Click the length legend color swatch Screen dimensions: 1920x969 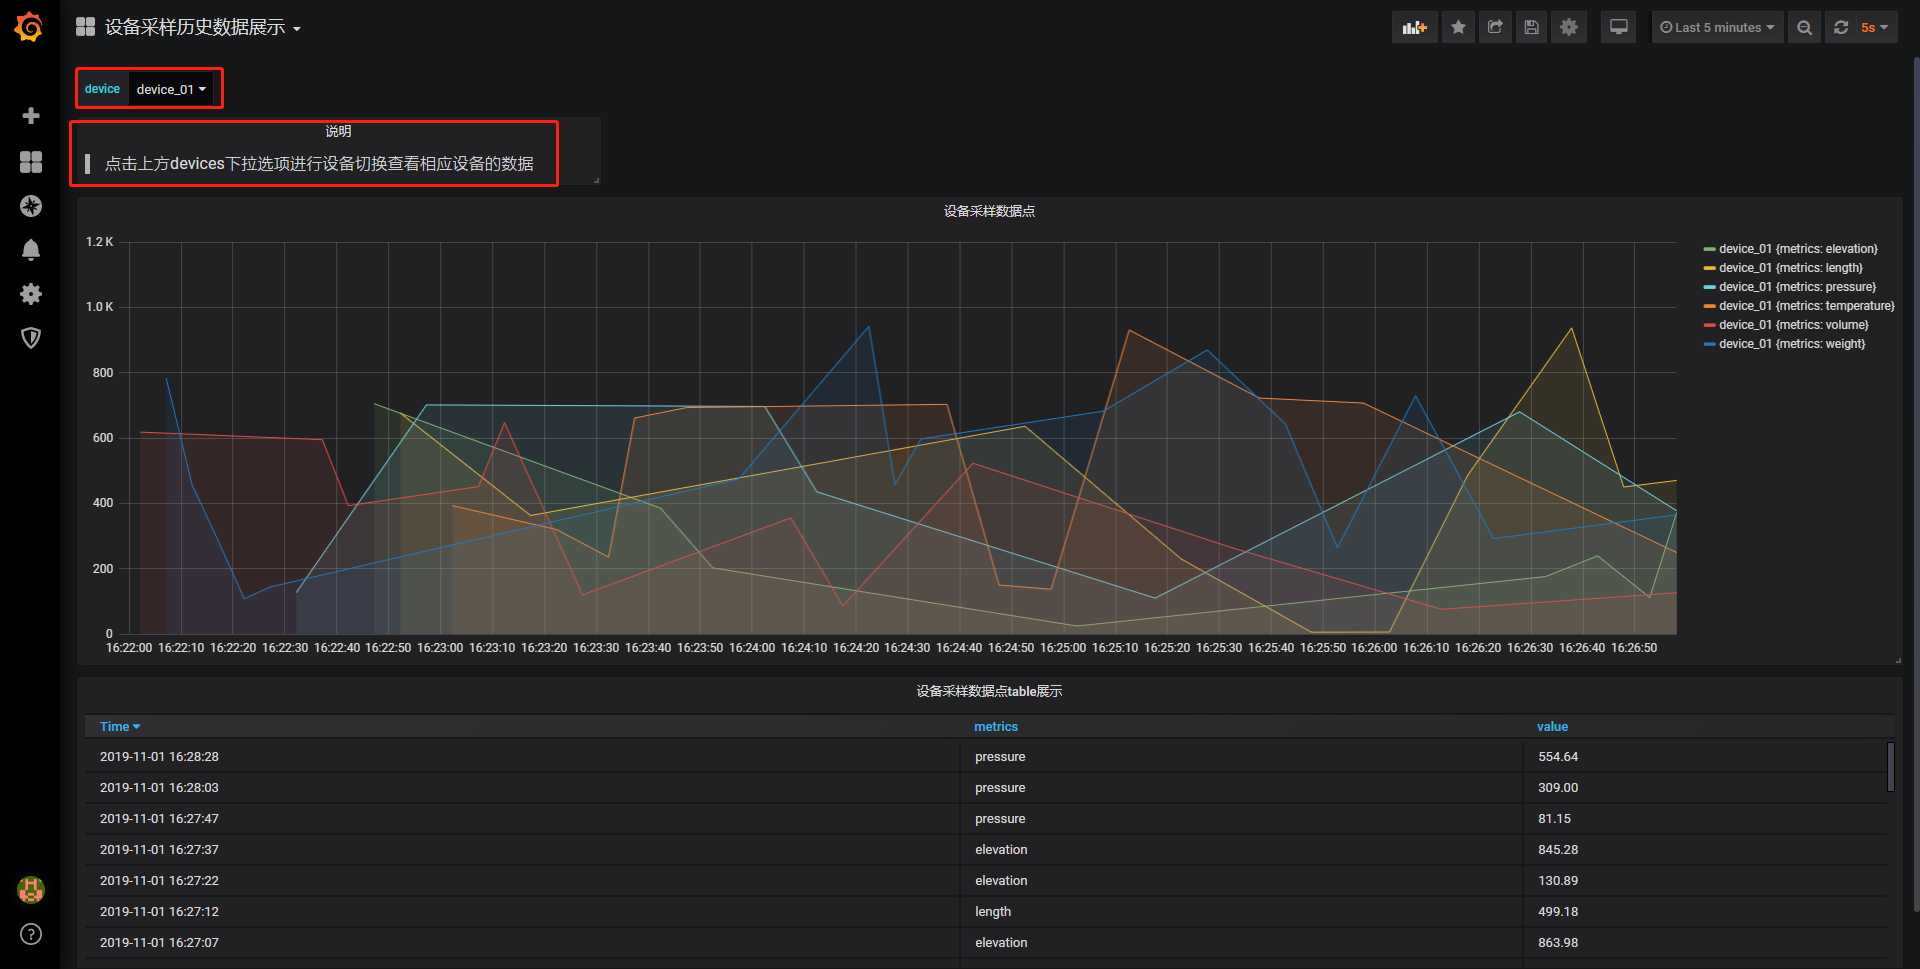point(1709,268)
